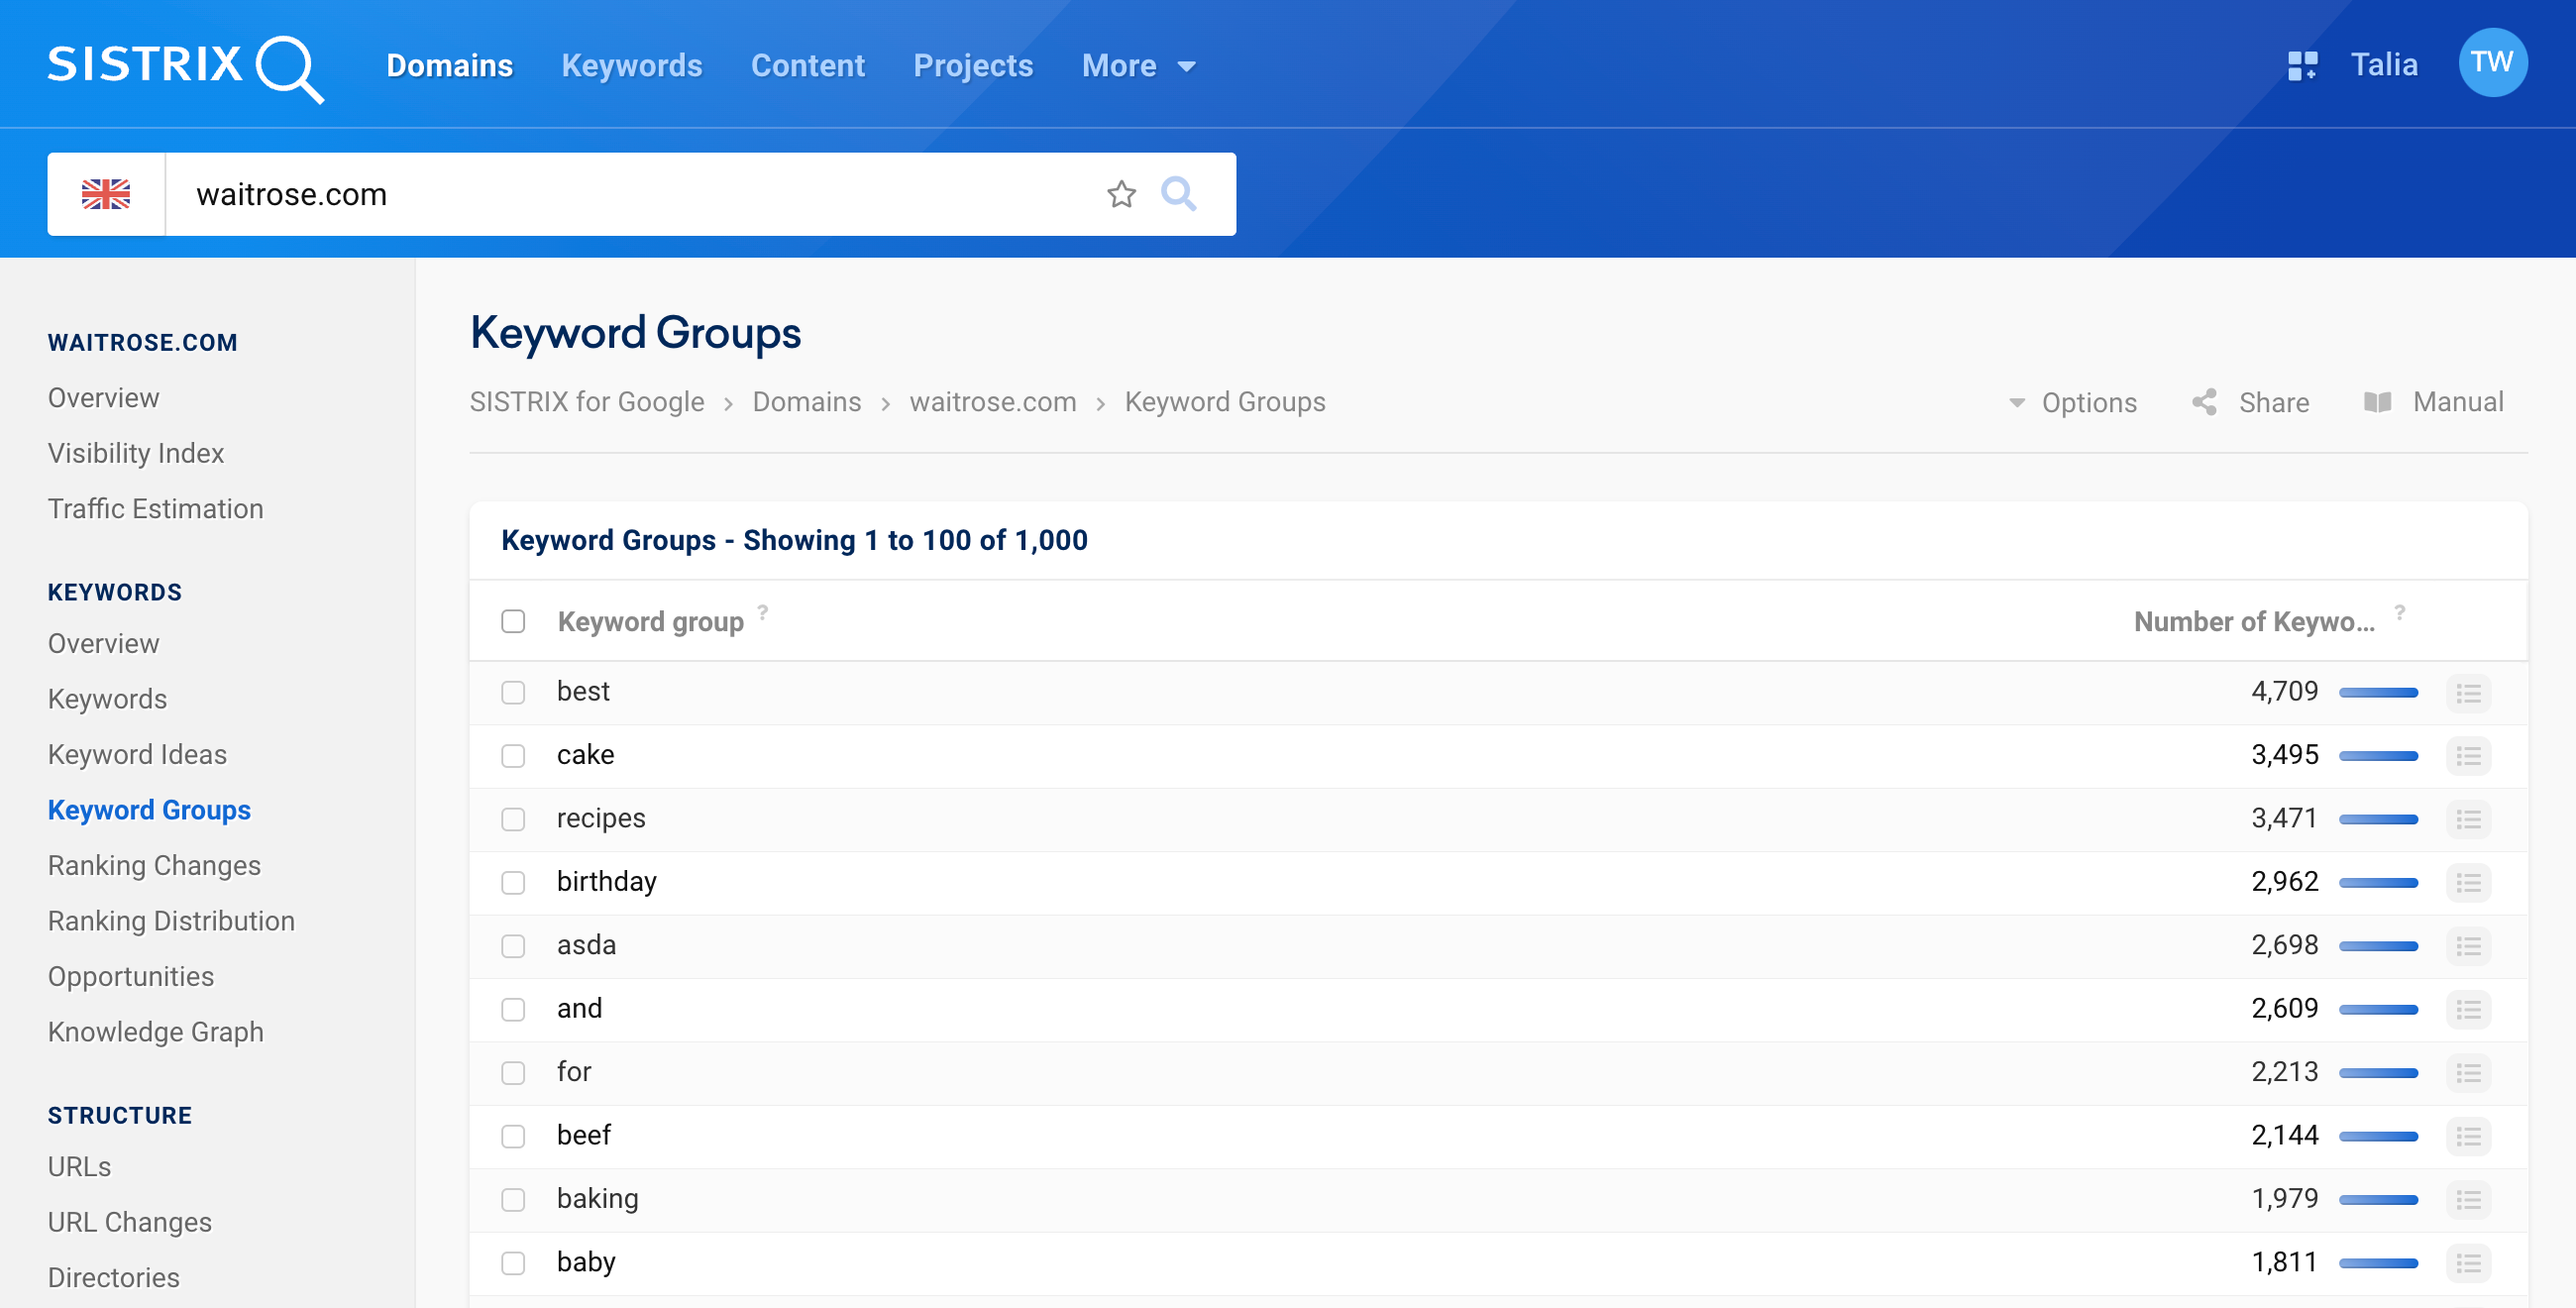Click Traffic Estimation in sidebar
This screenshot has width=2576, height=1308.
[157, 509]
